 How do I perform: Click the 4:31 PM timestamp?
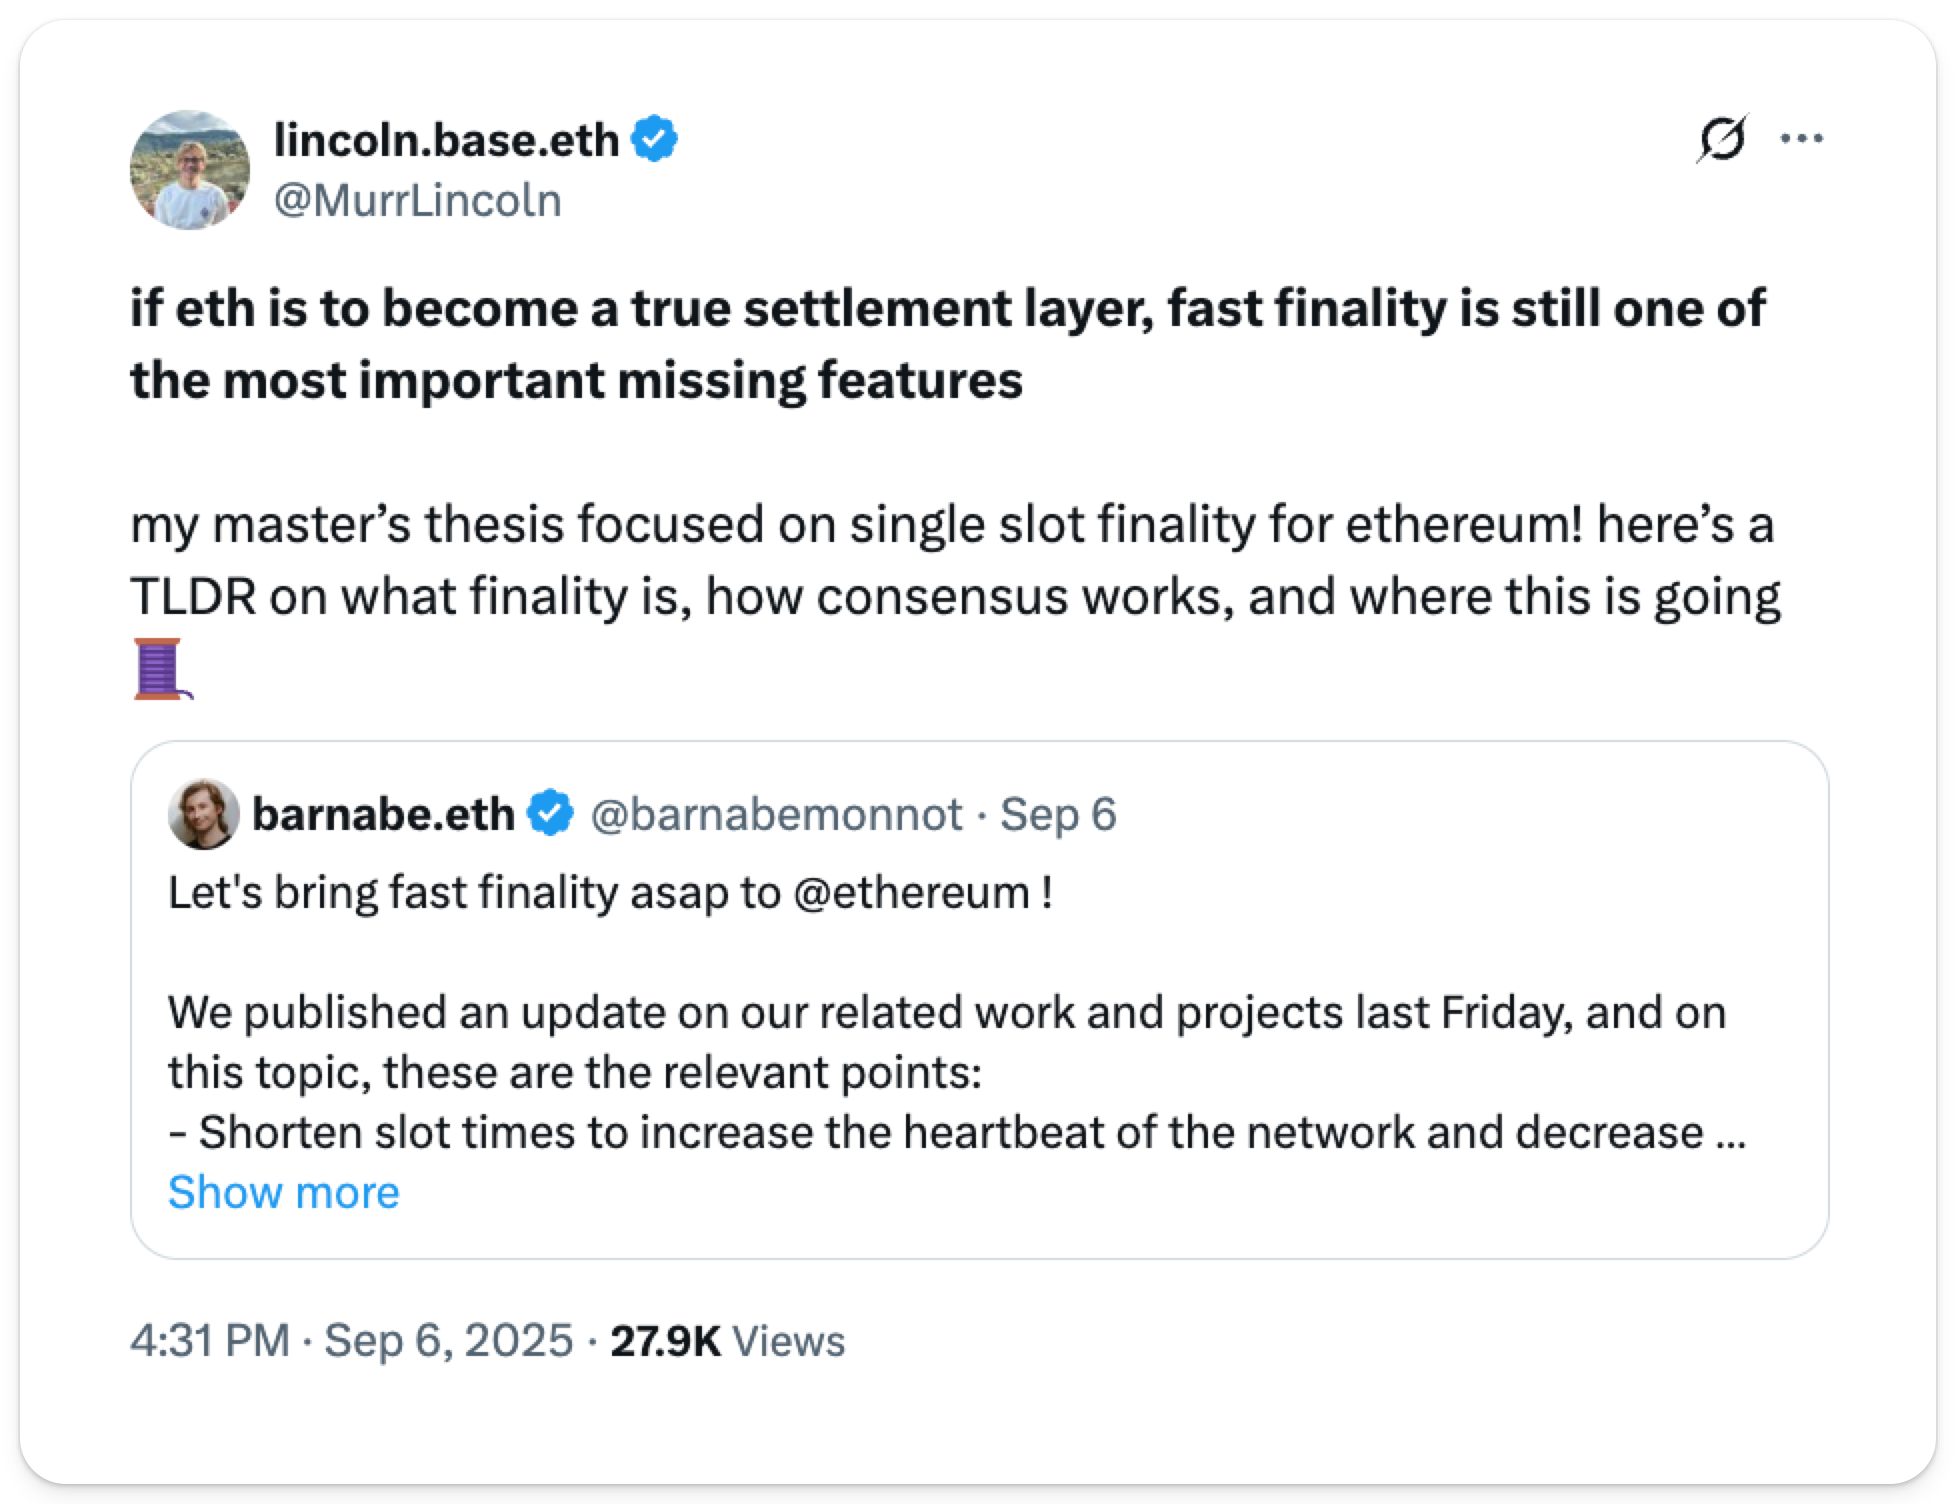pyautogui.click(x=209, y=1341)
